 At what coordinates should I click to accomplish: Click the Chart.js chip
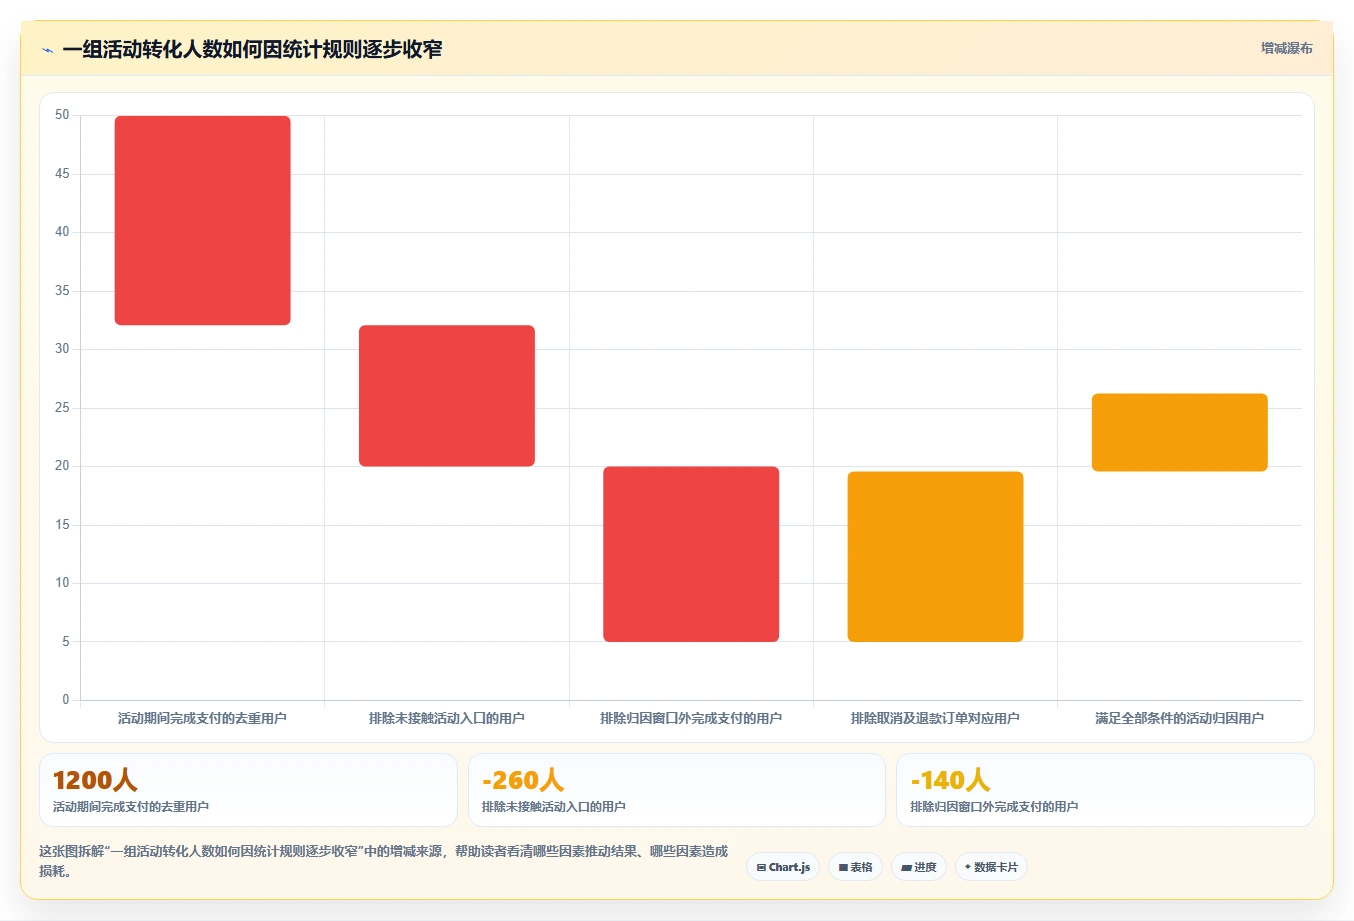click(x=783, y=867)
